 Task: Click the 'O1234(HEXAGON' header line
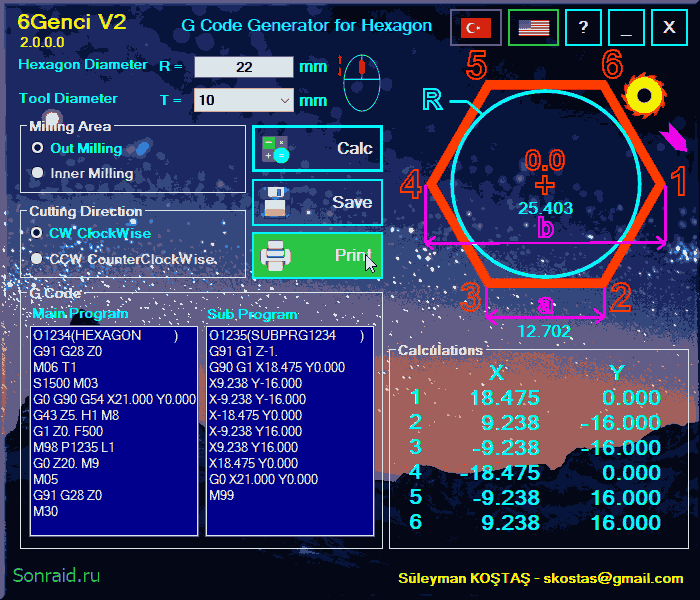click(106, 335)
